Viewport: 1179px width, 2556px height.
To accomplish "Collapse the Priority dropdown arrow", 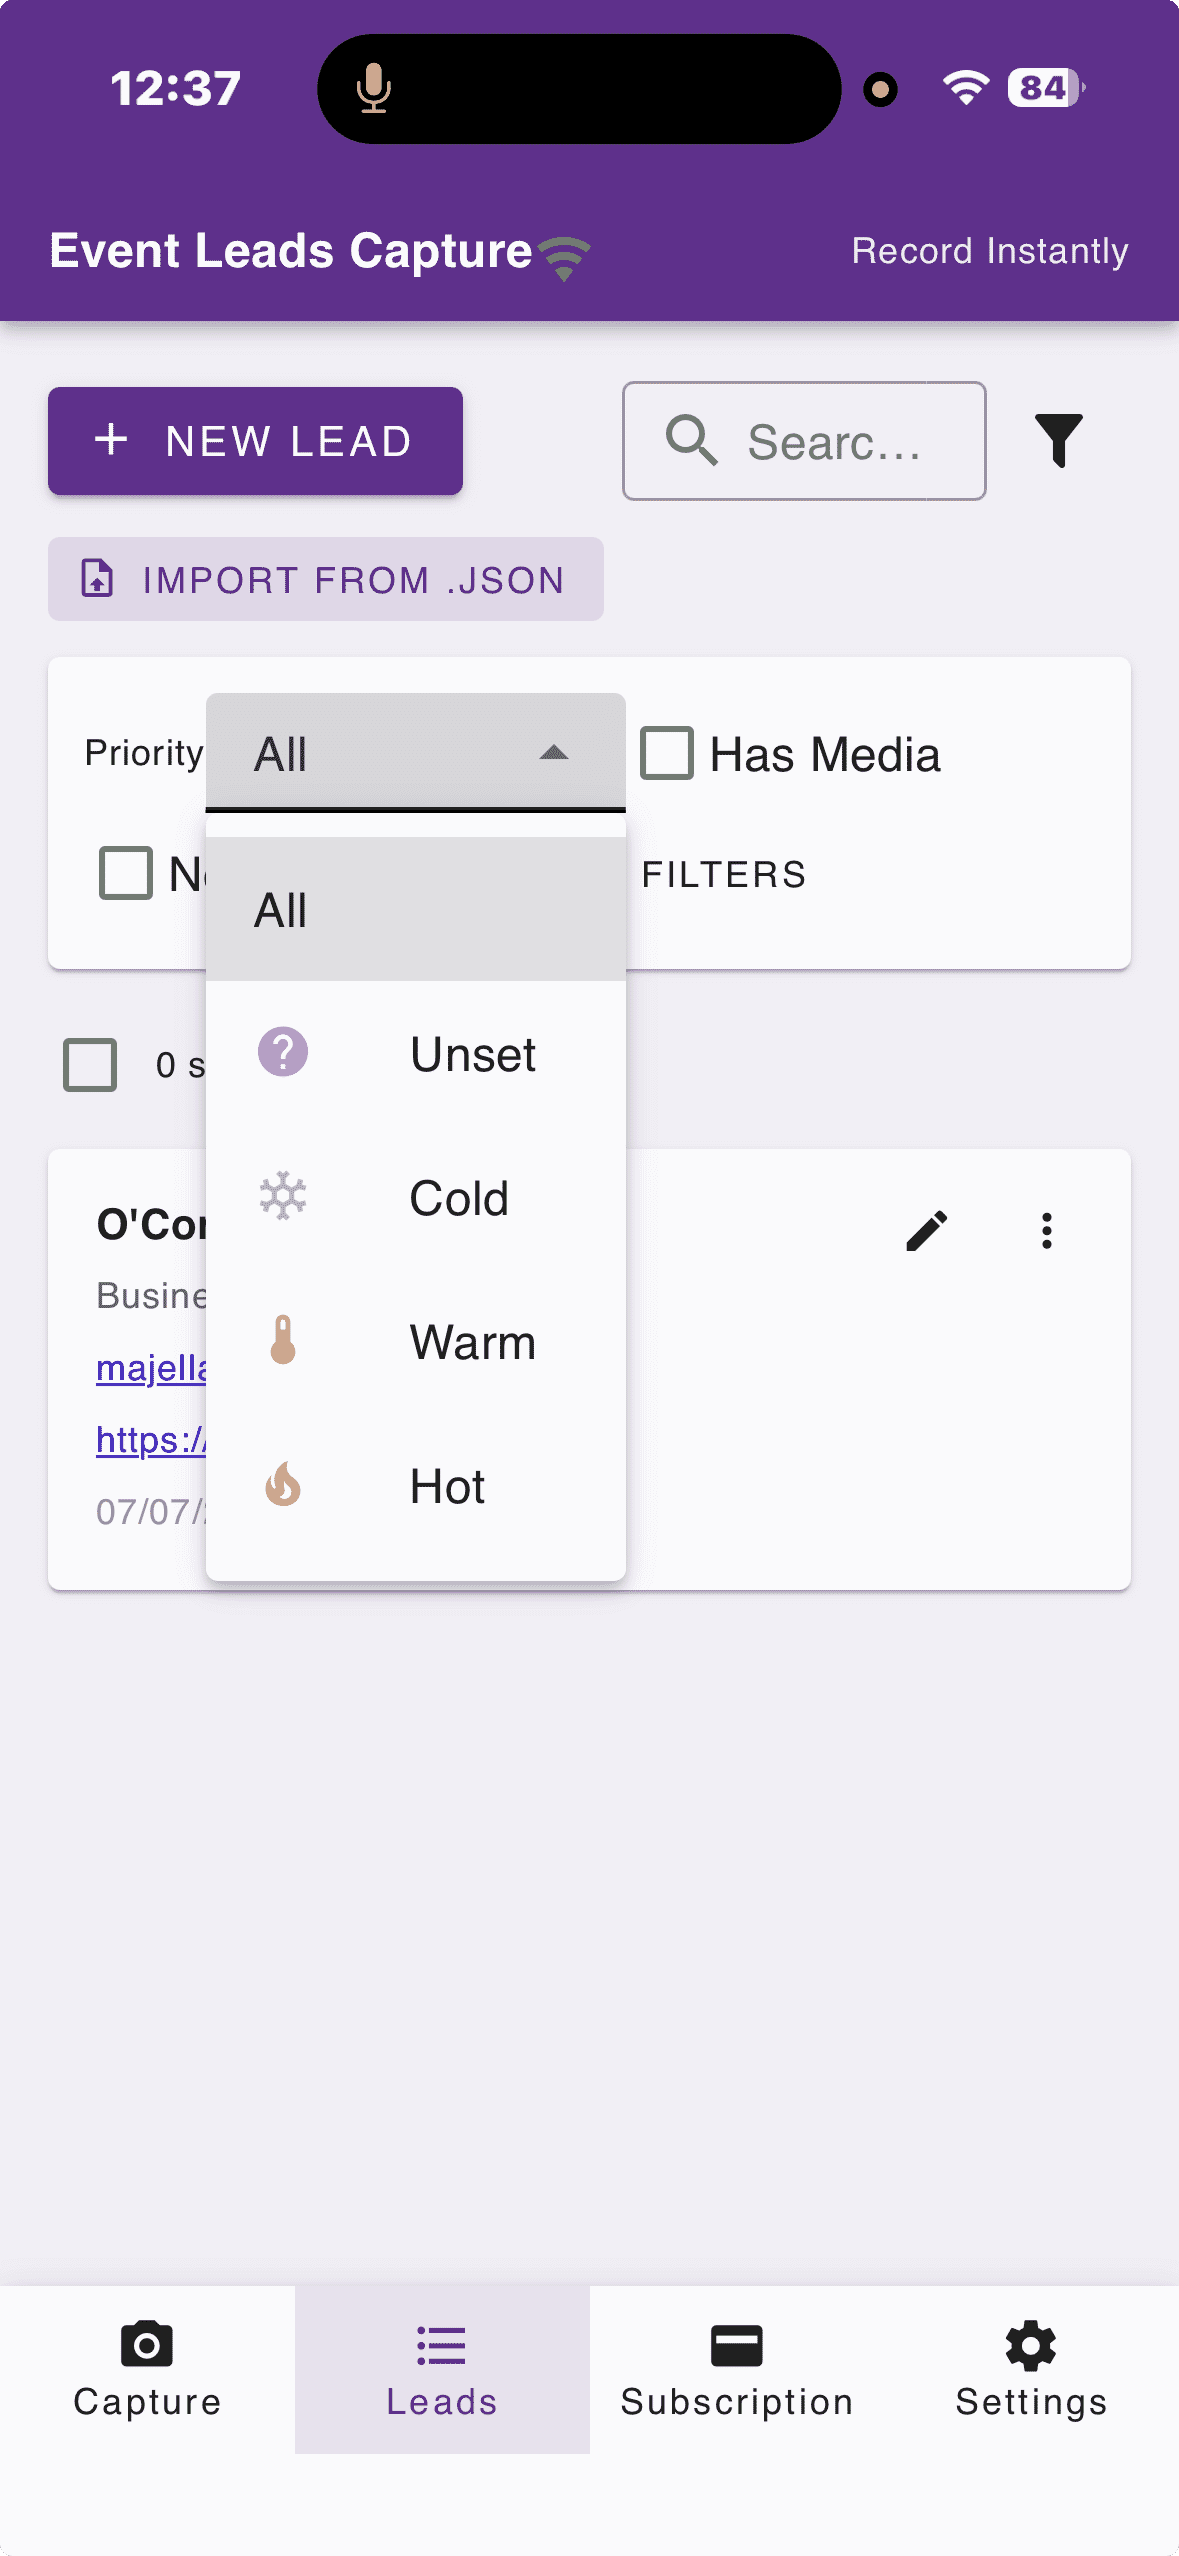I will pos(554,753).
